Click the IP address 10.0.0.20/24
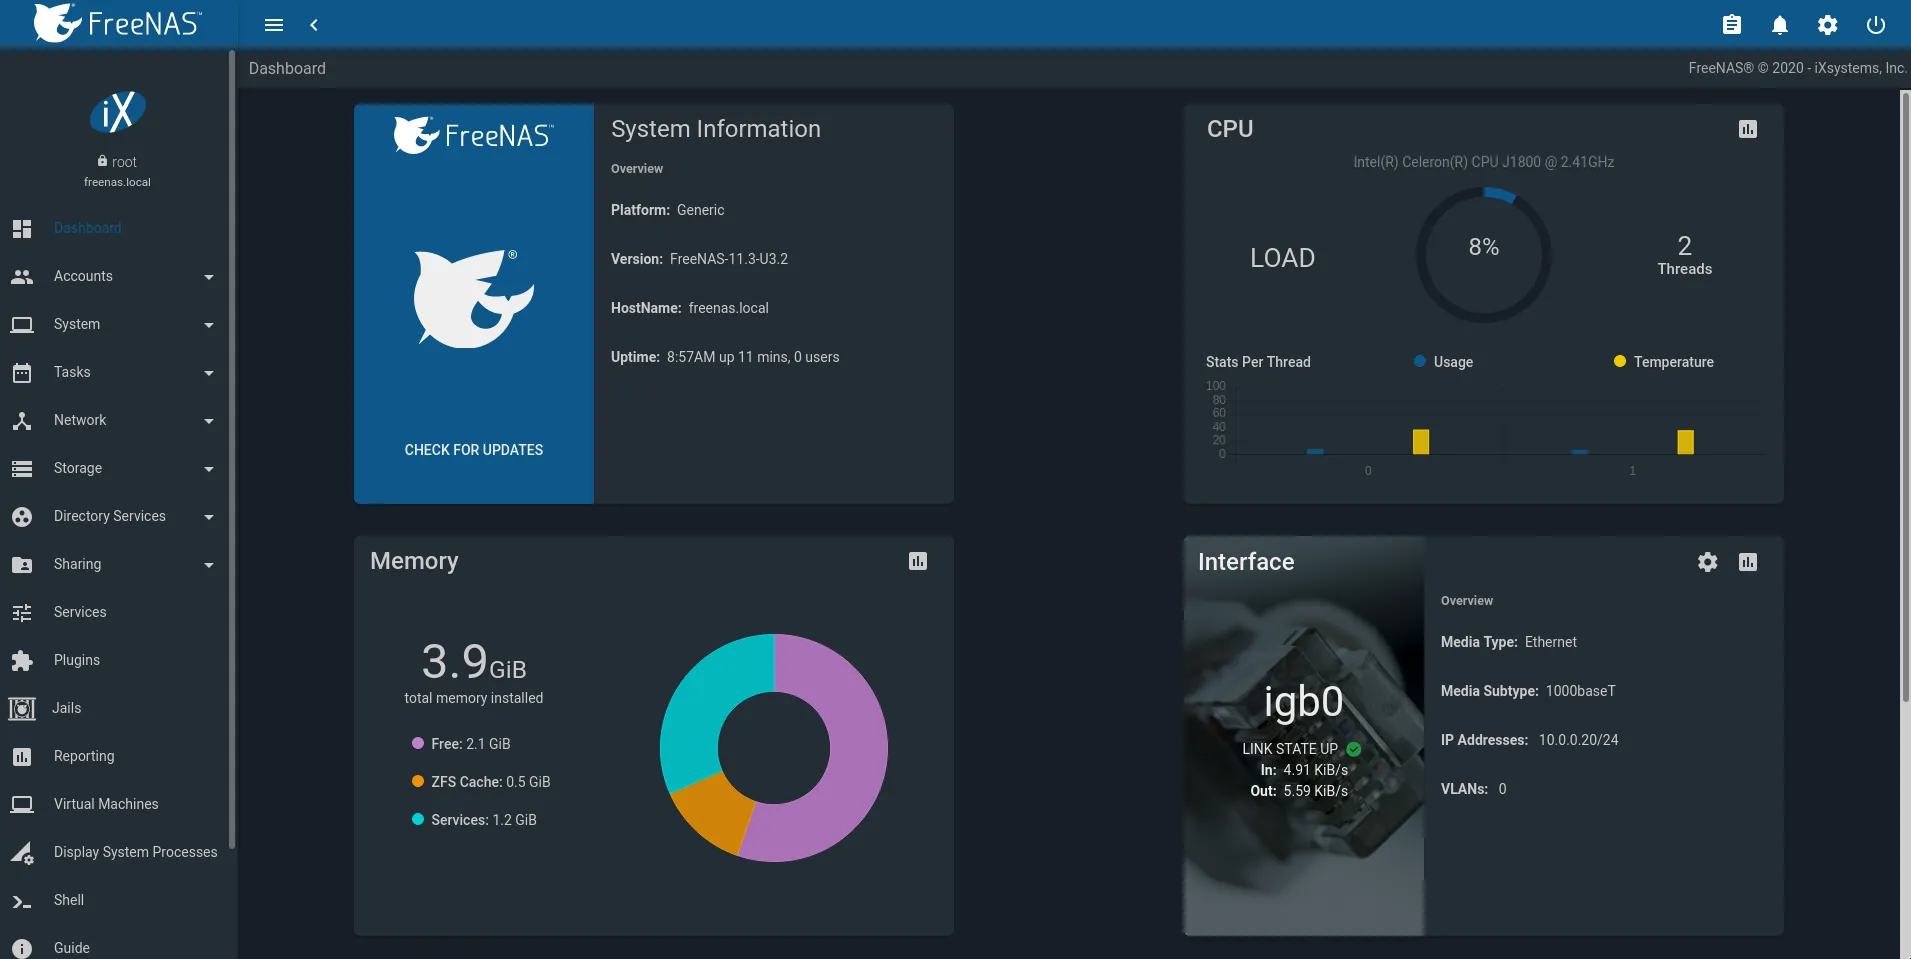The height and width of the screenshot is (959, 1911). click(x=1578, y=740)
